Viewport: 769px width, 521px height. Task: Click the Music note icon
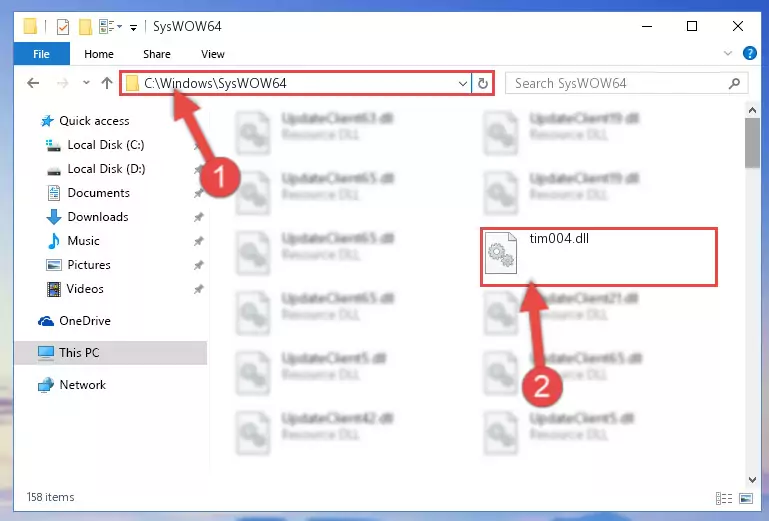click(53, 241)
